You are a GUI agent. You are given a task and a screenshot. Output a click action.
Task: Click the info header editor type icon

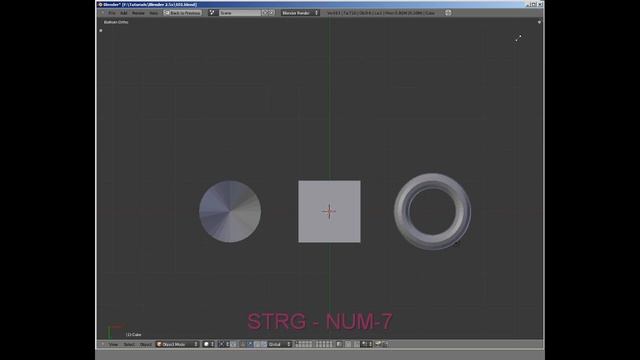[x=102, y=13]
